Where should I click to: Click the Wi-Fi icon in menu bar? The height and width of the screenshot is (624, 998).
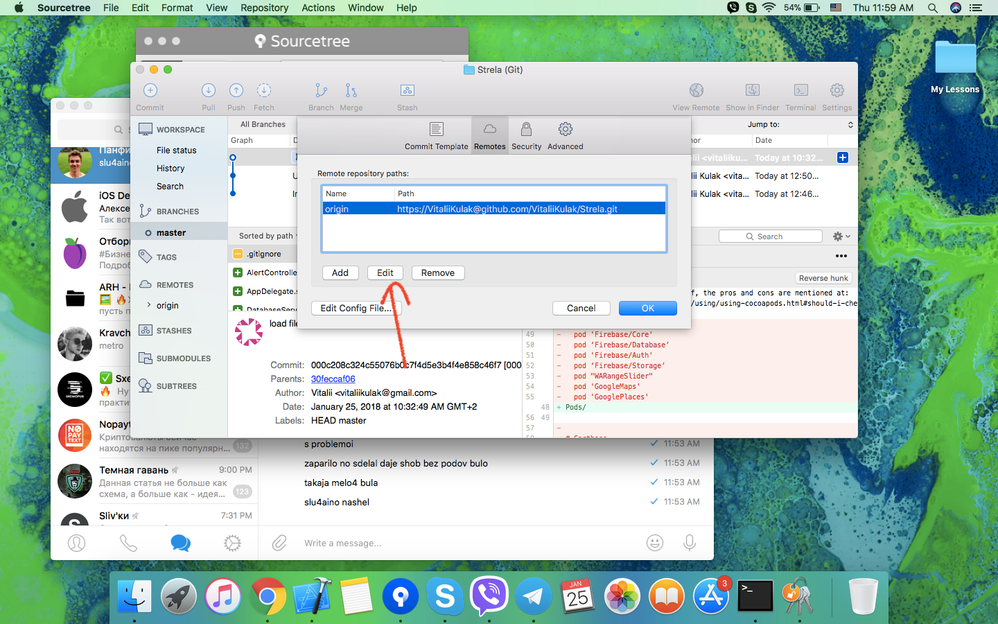769,8
